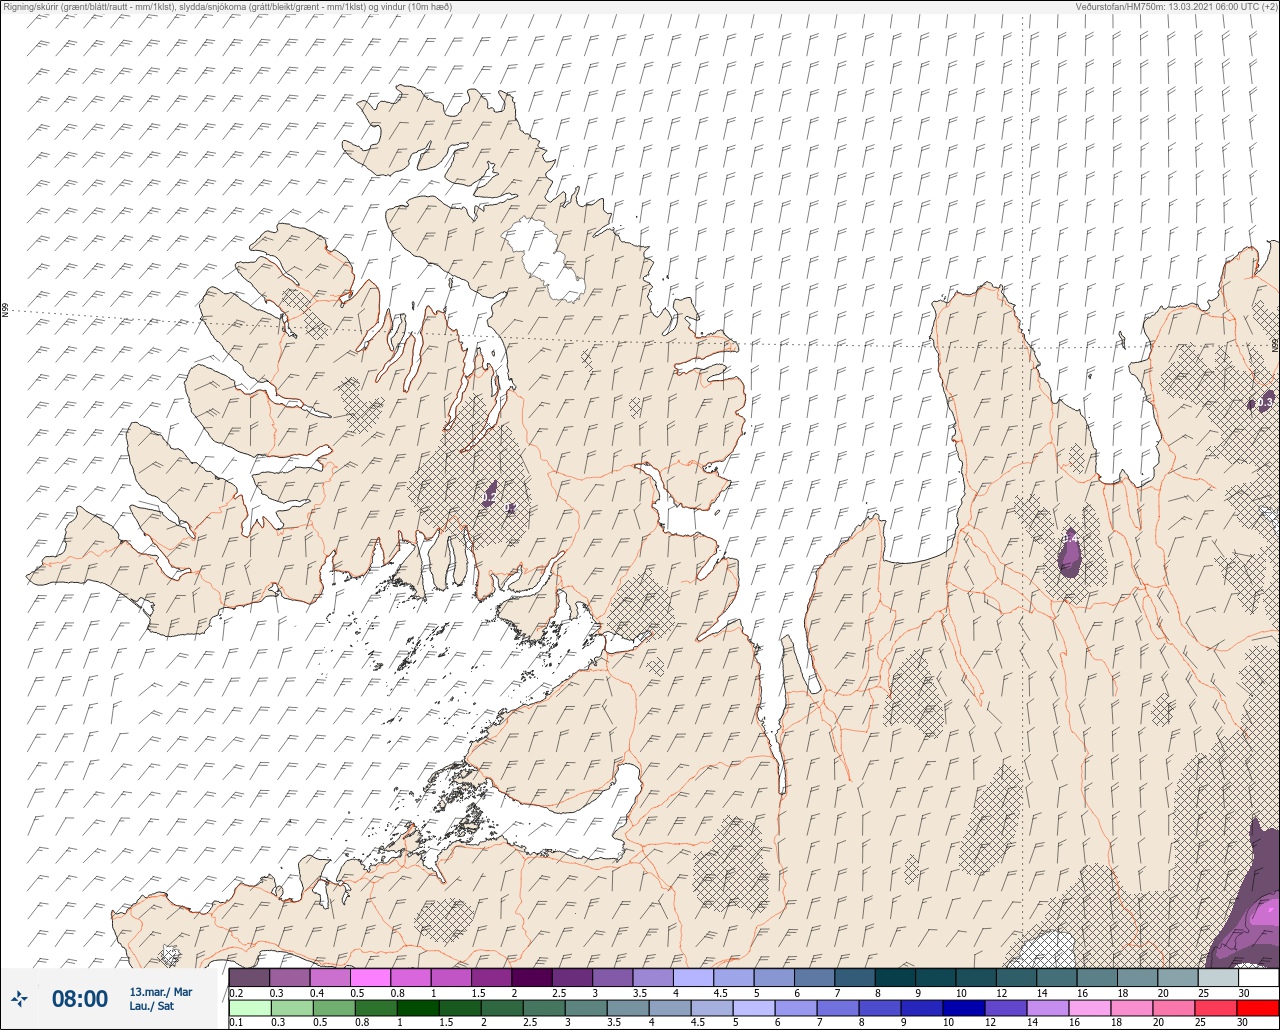The width and height of the screenshot is (1280, 1030).
Task: Click the "13.mar./ Mar" date label
Action: click(161, 992)
